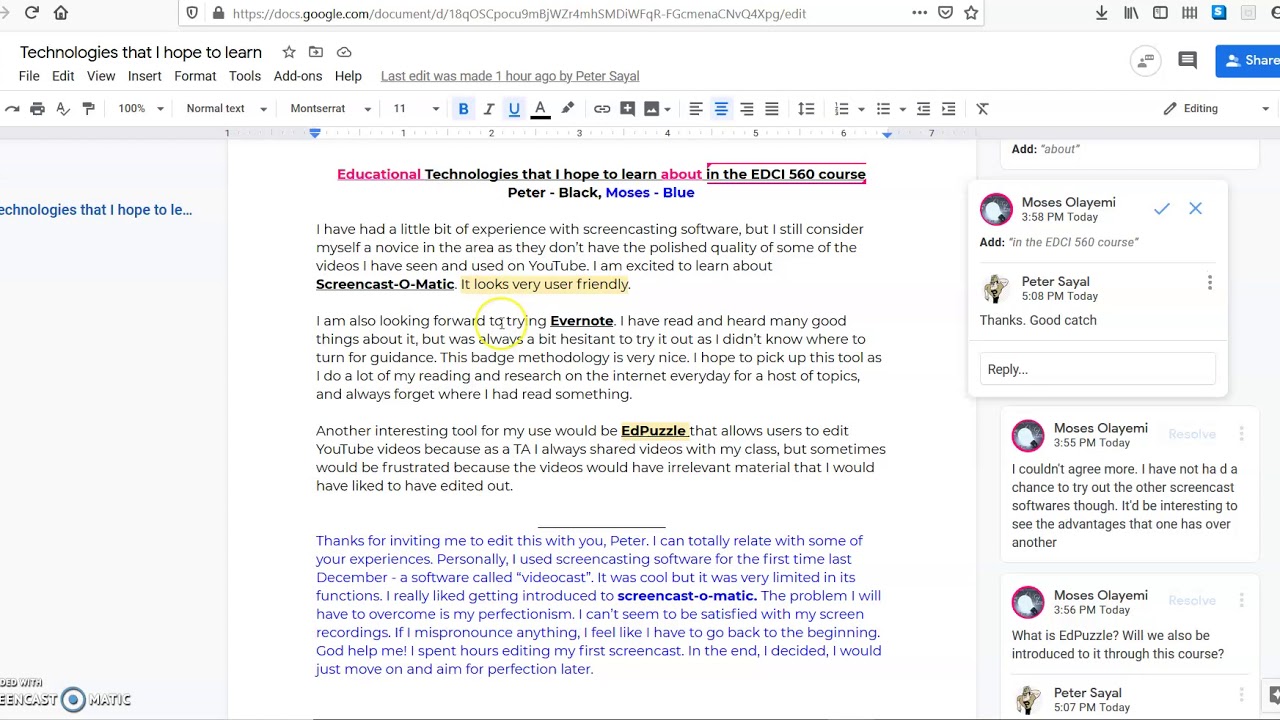The height and width of the screenshot is (720, 1280).
Task: Open options for Peter Sayal's Thanks reply
Action: point(1209,283)
